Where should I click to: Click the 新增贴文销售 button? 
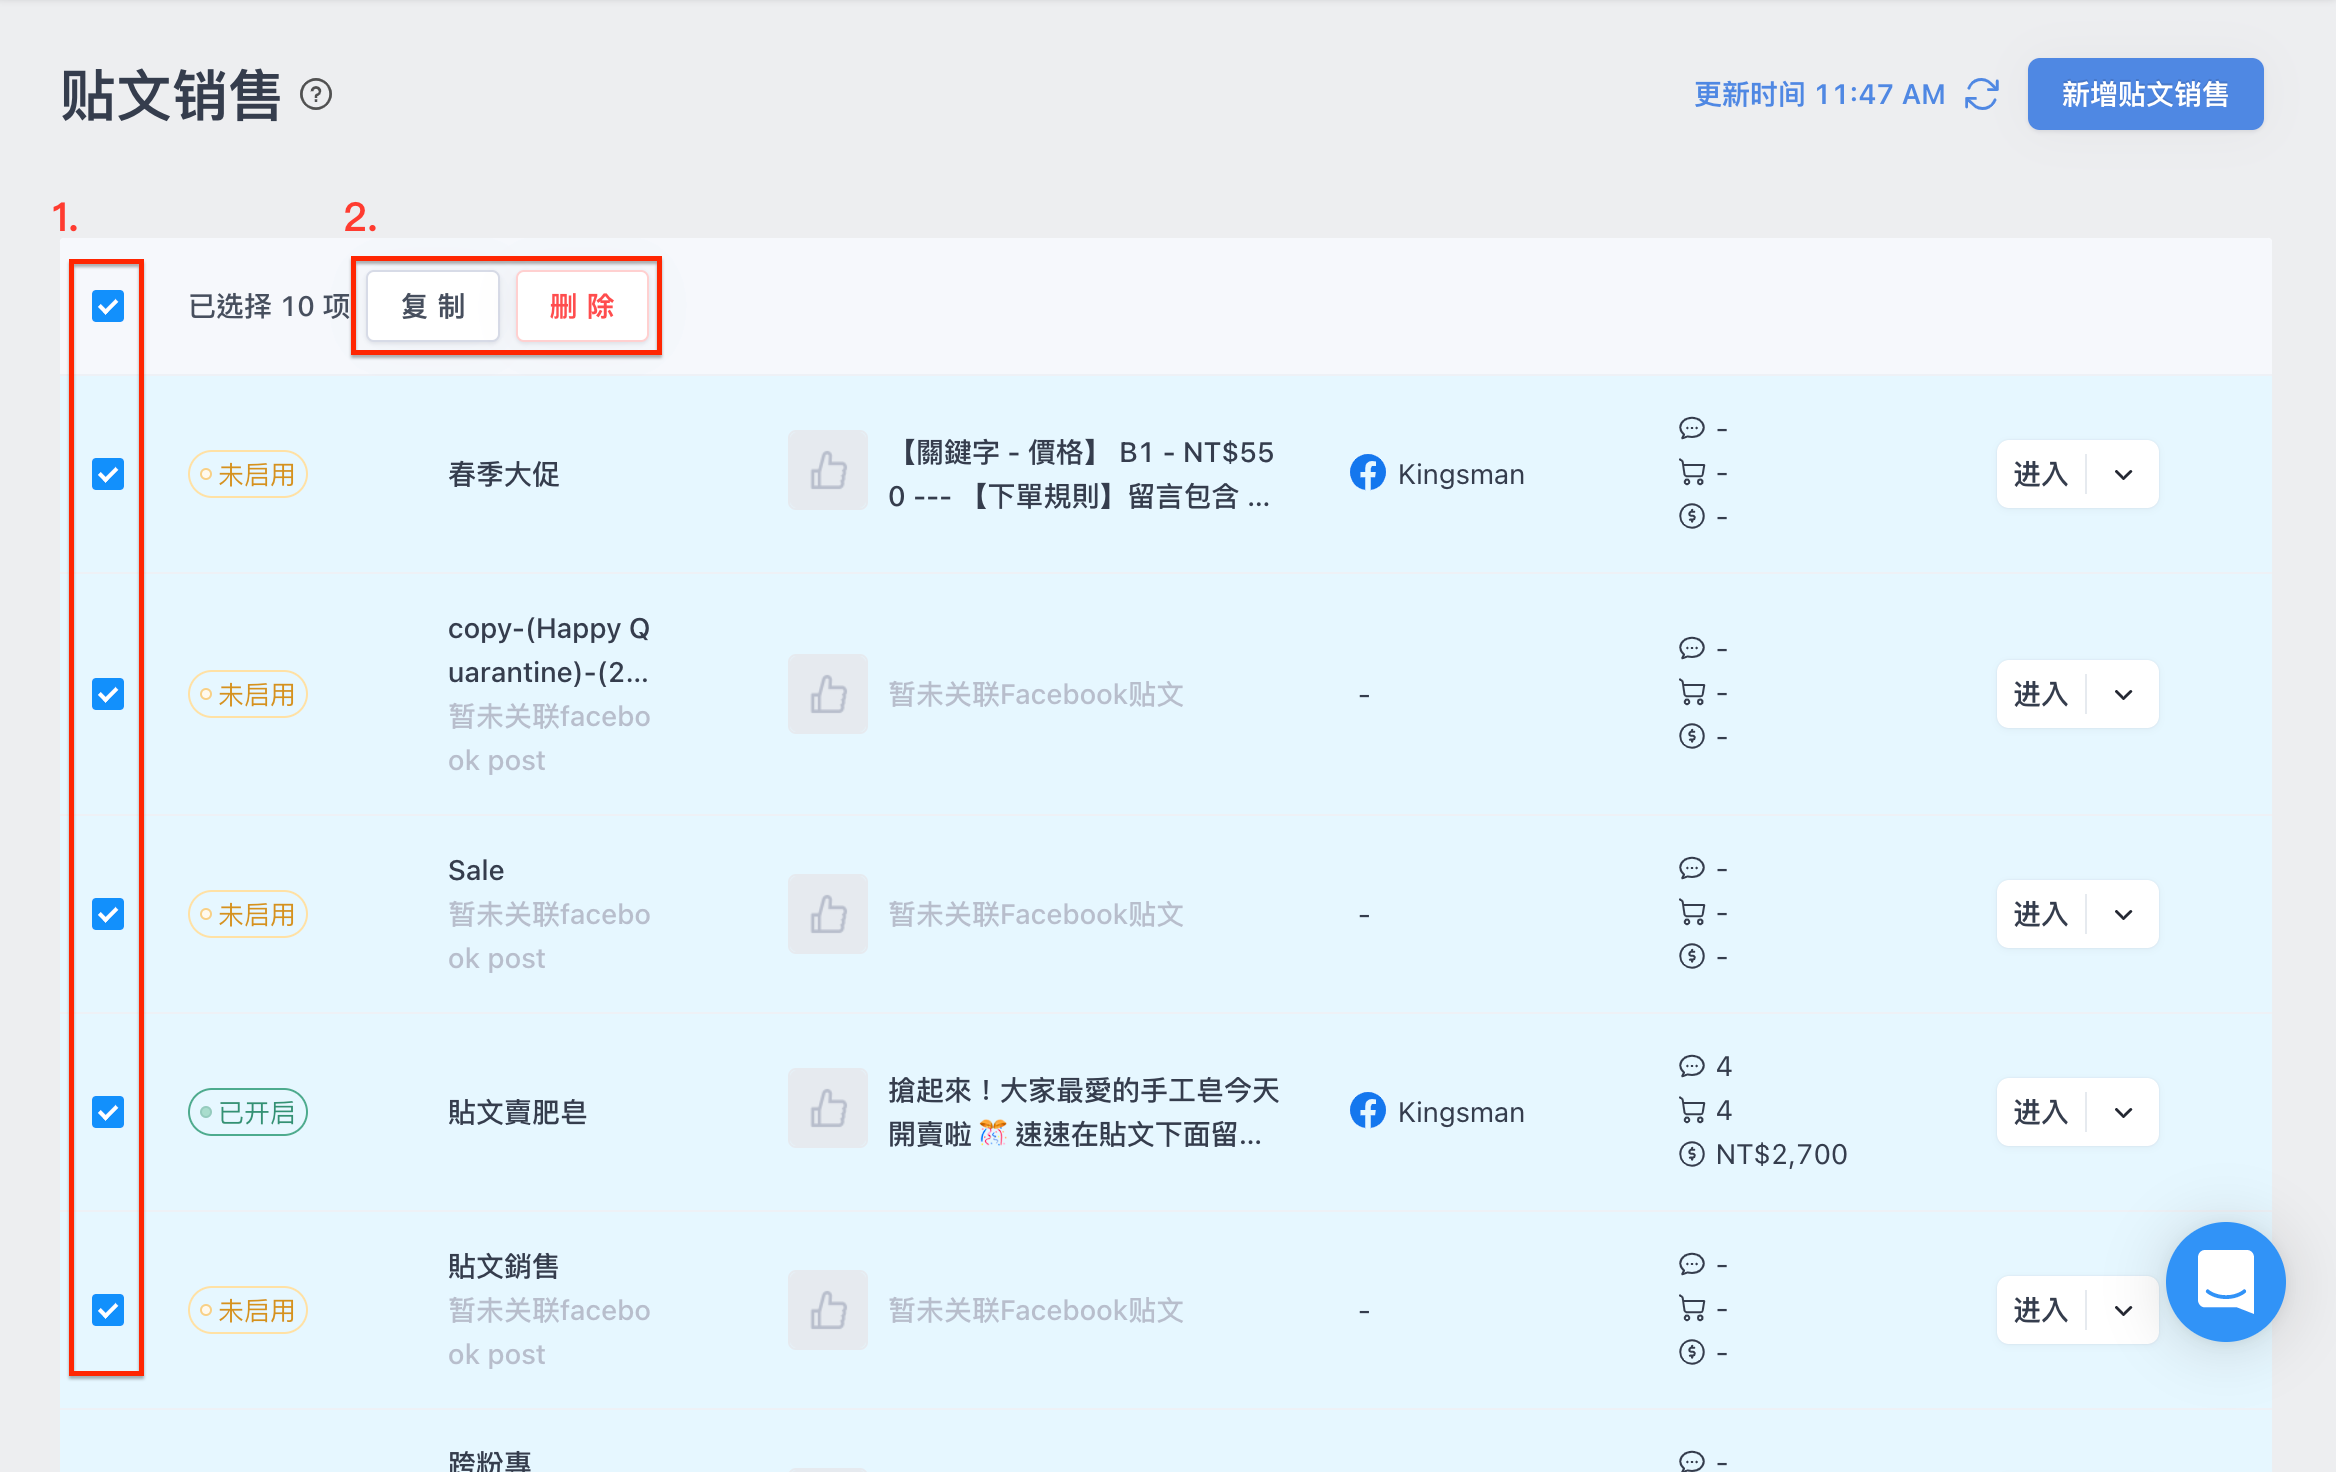(x=2145, y=94)
